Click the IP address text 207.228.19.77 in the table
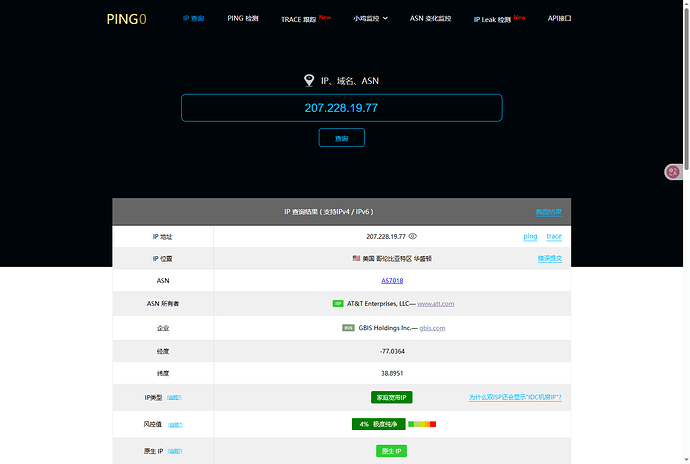Screen dimensions: 690x464 [x=386, y=236]
